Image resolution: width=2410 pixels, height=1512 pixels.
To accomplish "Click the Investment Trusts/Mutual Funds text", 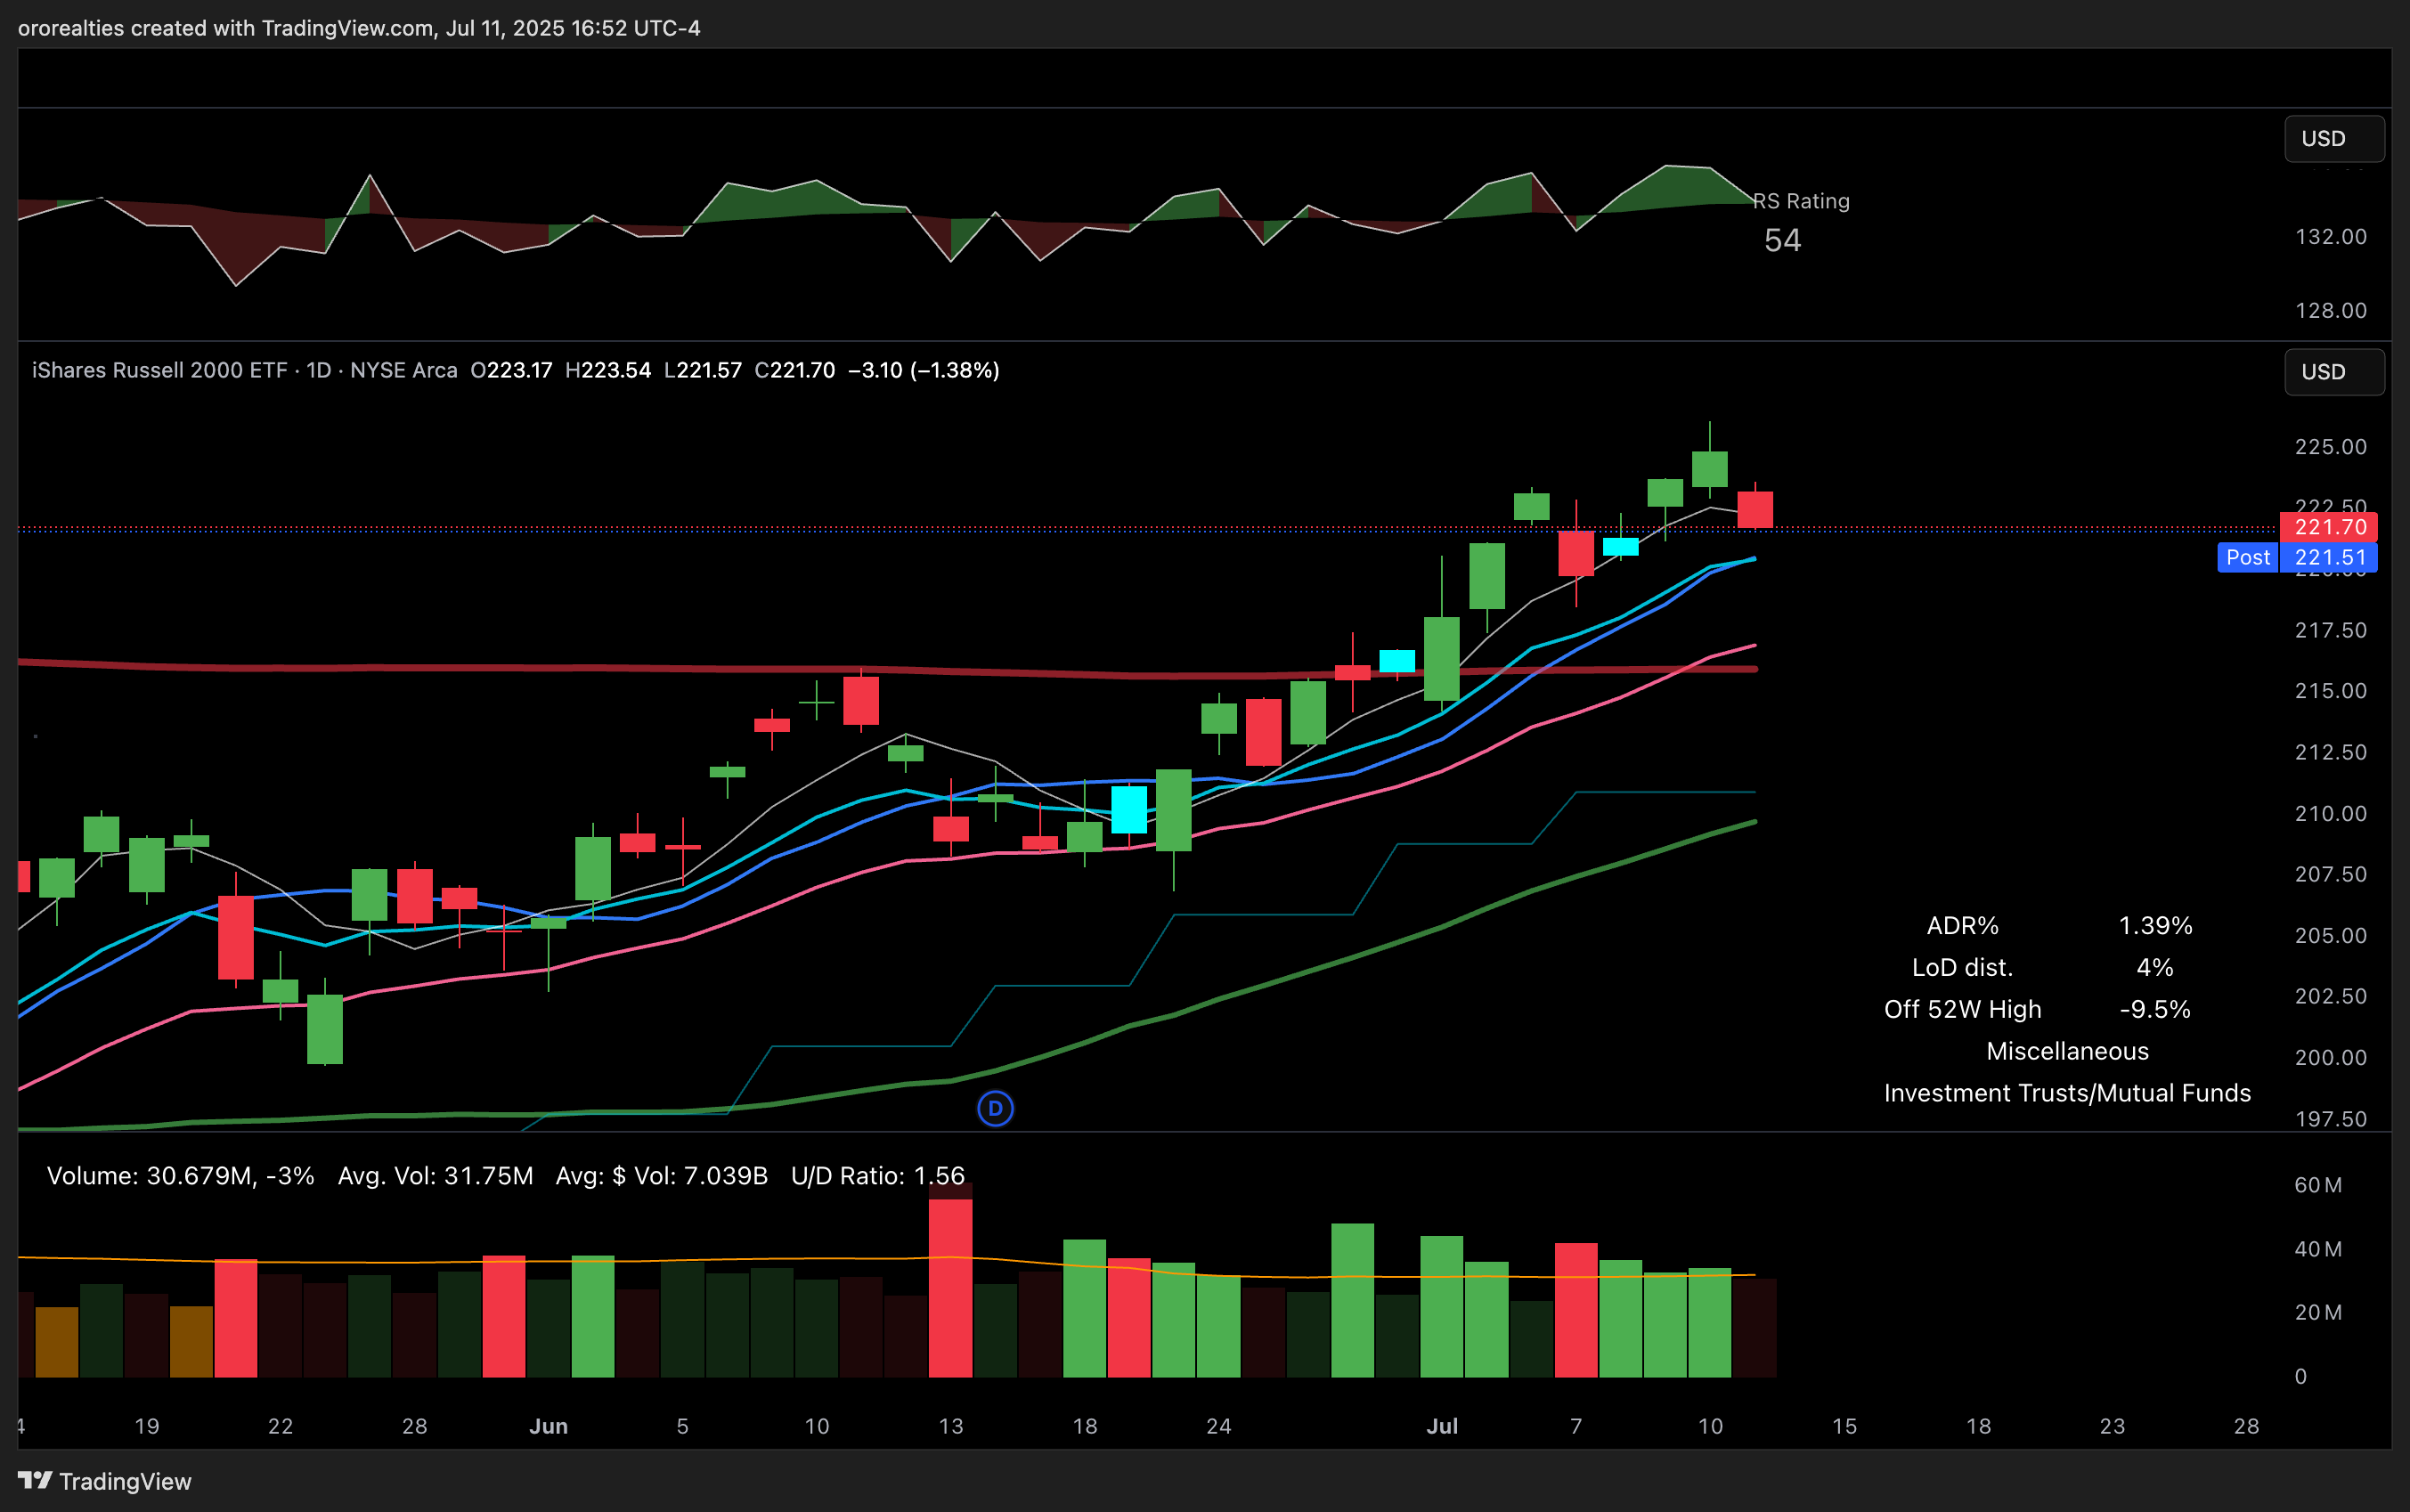I will tap(2067, 1093).
